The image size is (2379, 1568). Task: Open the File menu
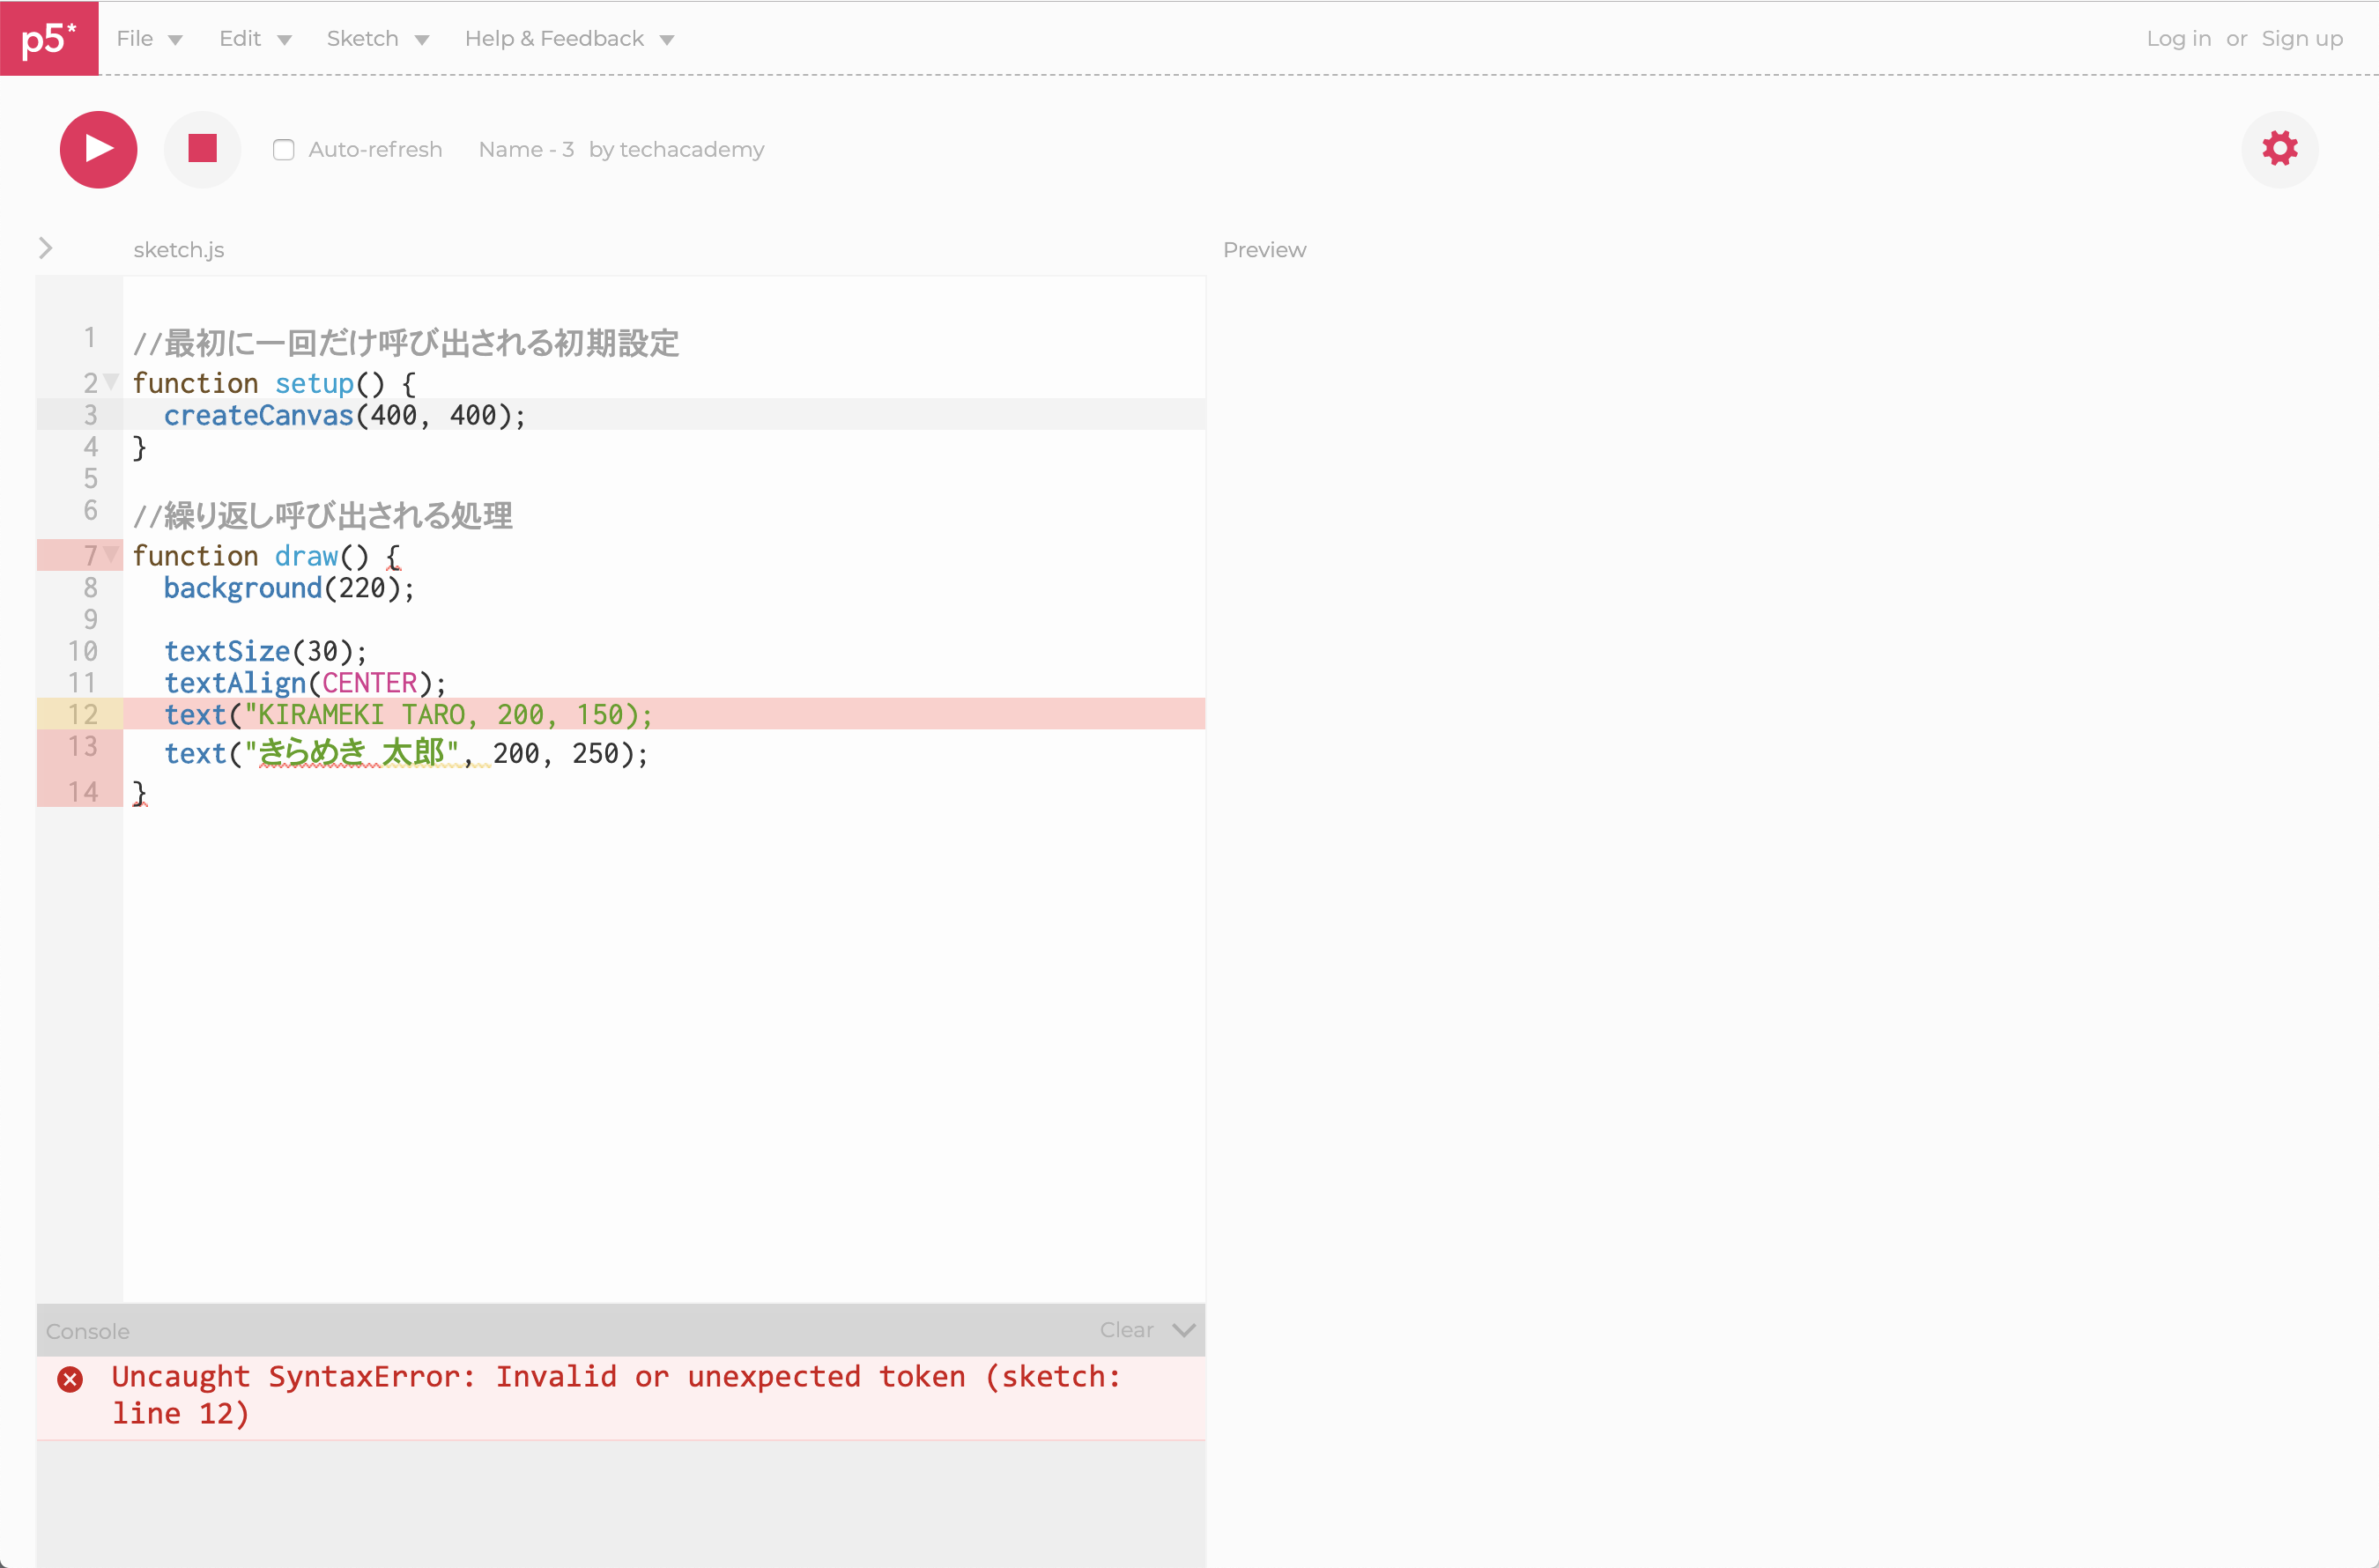click(149, 39)
